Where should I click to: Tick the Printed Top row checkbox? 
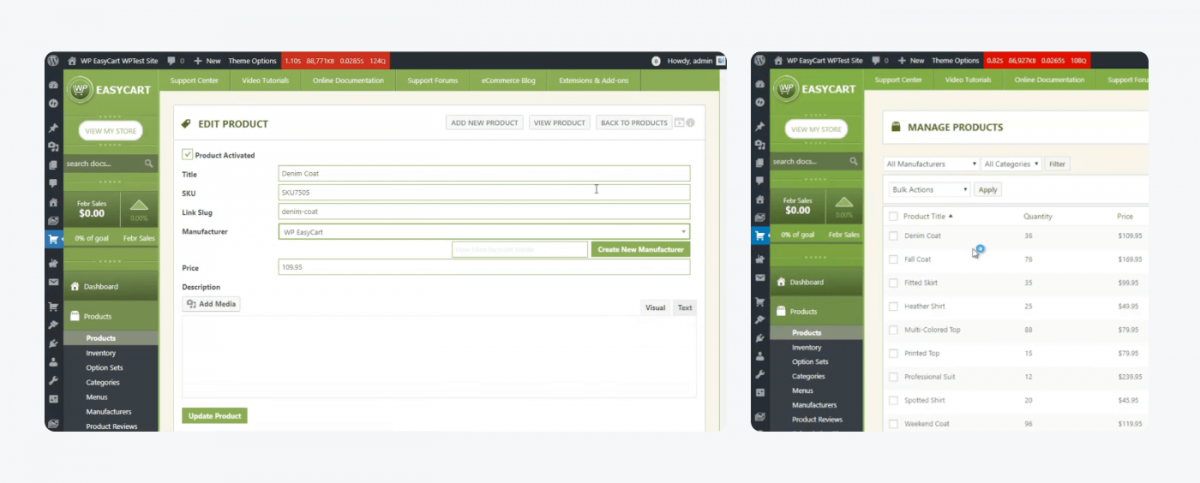(893, 353)
